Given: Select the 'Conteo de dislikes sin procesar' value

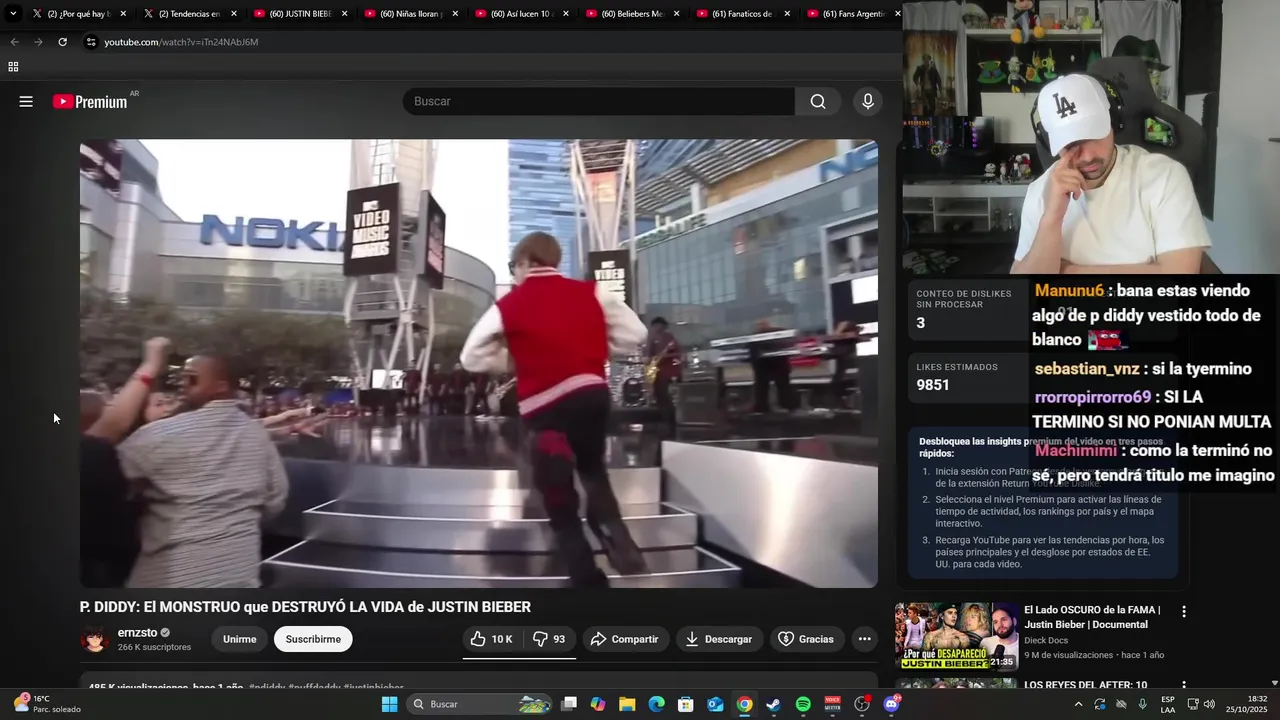Looking at the screenshot, I should 921,323.
